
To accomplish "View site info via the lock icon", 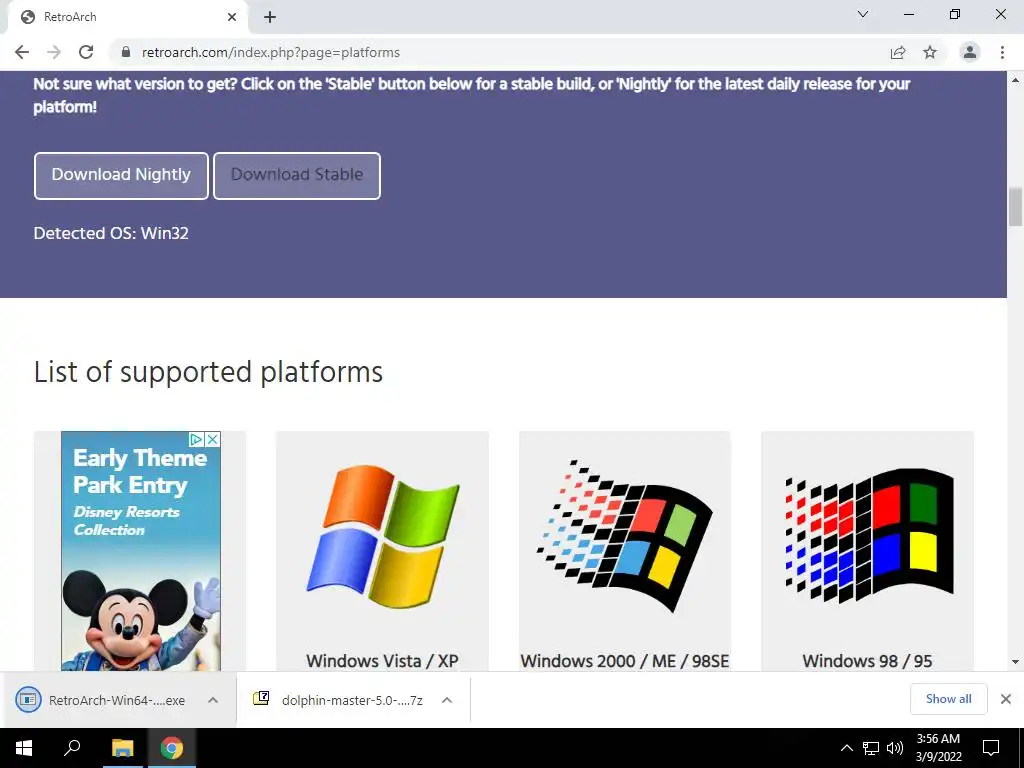I will tap(126, 52).
